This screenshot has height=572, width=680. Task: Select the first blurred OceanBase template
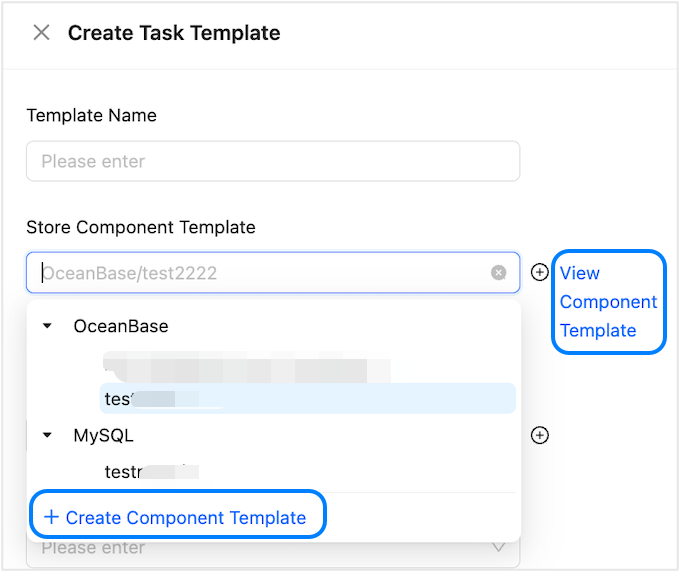tap(245, 364)
